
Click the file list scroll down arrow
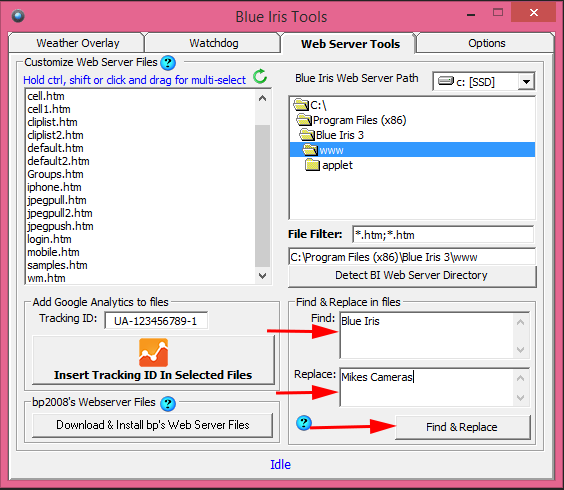click(263, 276)
